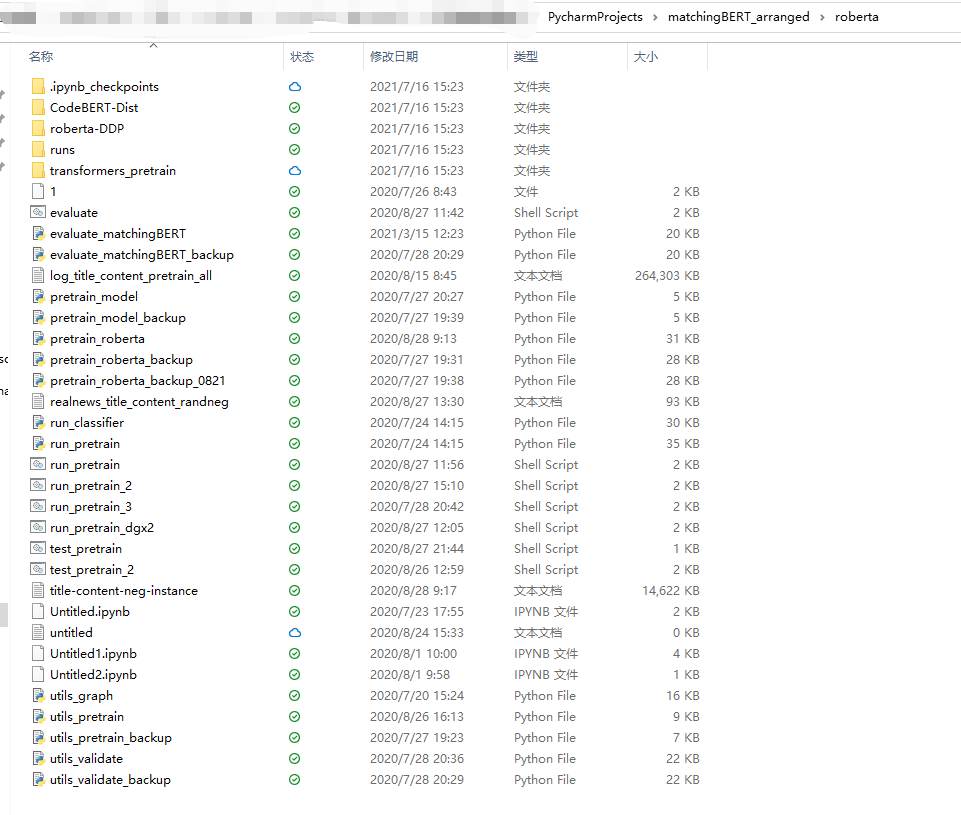The height and width of the screenshot is (815, 961).
Task: Go to PycharmProjects in the address bar
Action: 595,17
